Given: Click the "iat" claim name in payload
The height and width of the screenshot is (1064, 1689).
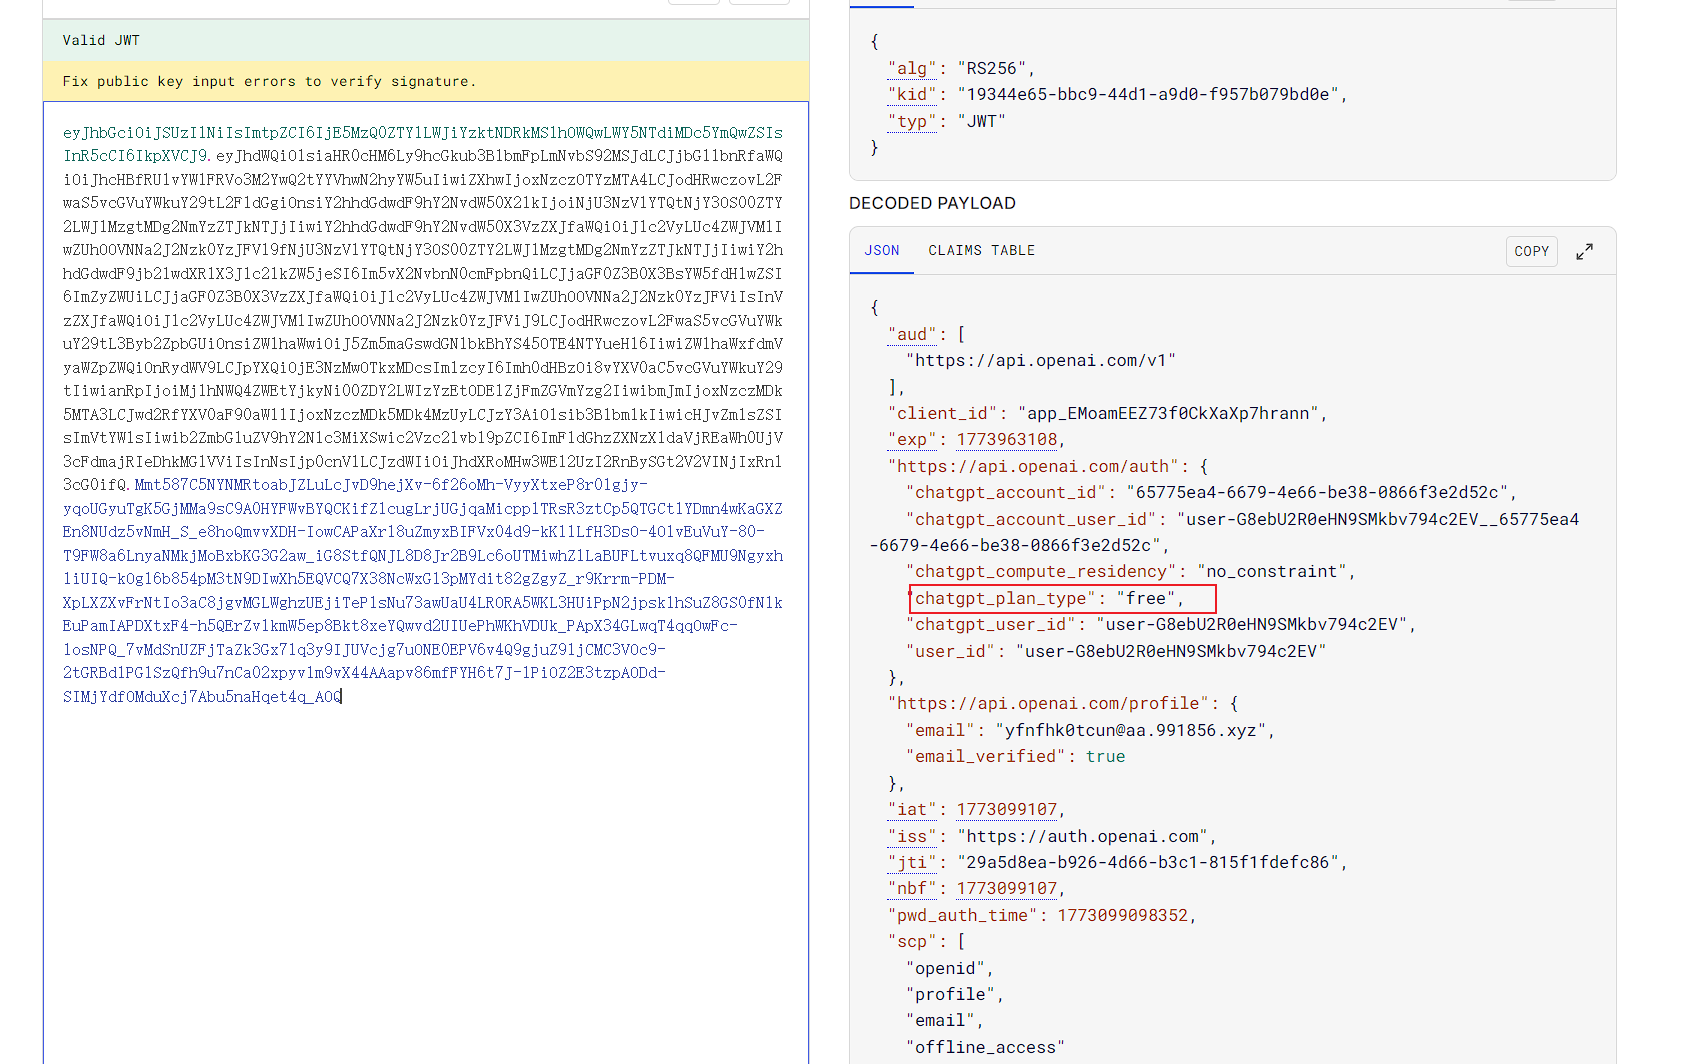Looking at the screenshot, I should [x=911, y=810].
